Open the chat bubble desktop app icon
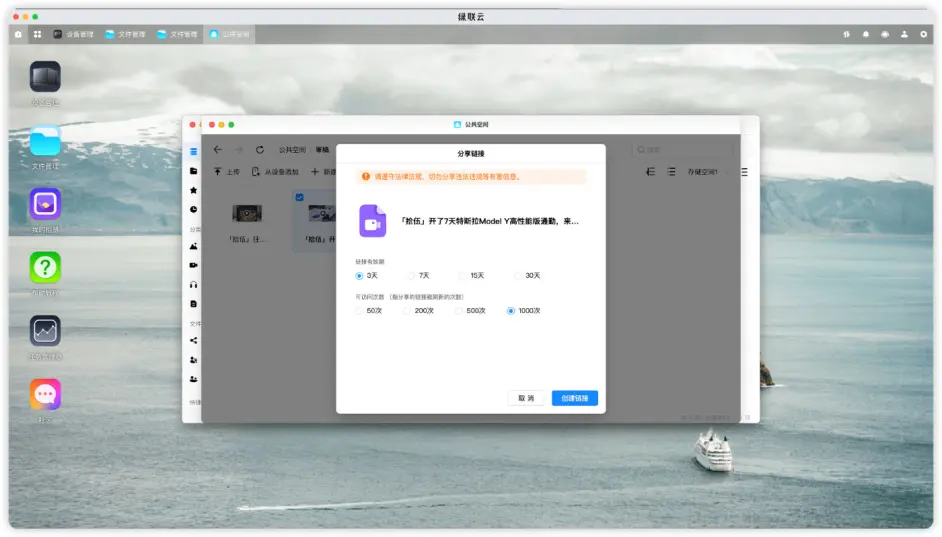Viewport: 942px width, 537px height. coord(45,394)
